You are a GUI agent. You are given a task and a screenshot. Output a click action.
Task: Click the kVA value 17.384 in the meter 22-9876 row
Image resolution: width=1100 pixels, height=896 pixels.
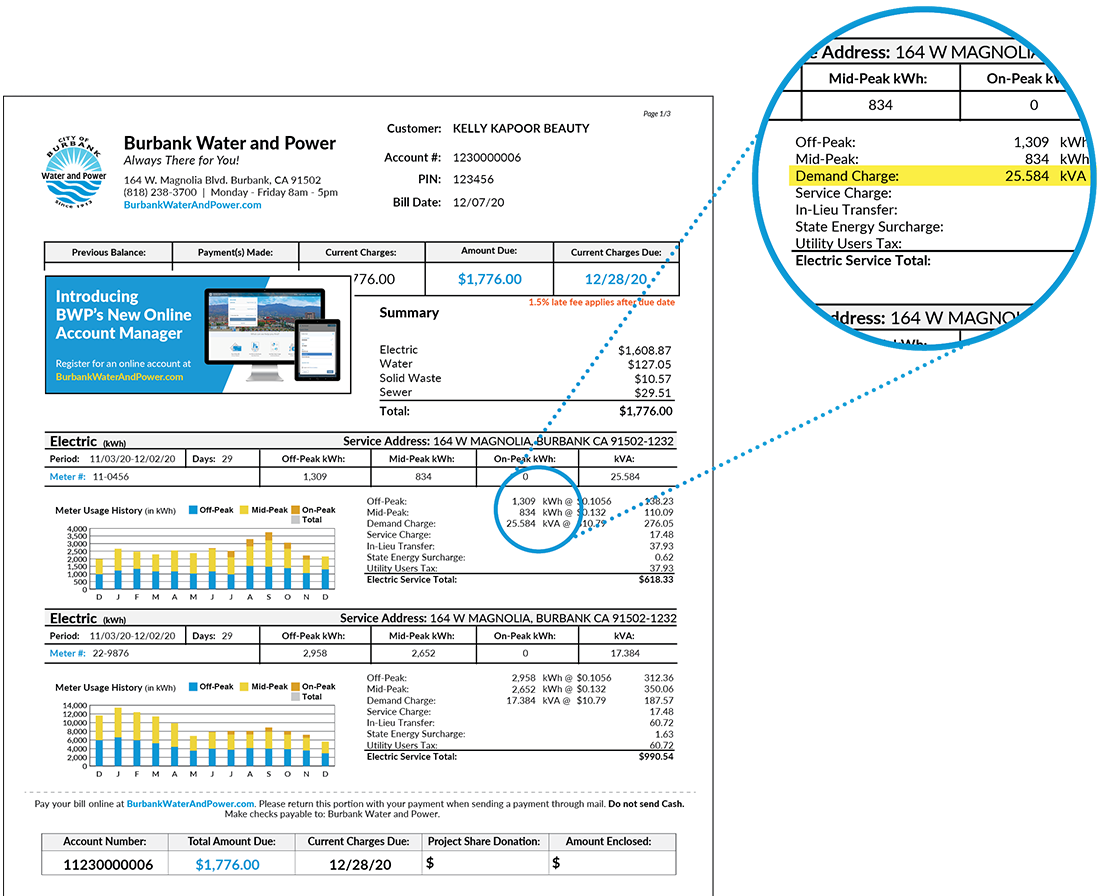[625, 653]
